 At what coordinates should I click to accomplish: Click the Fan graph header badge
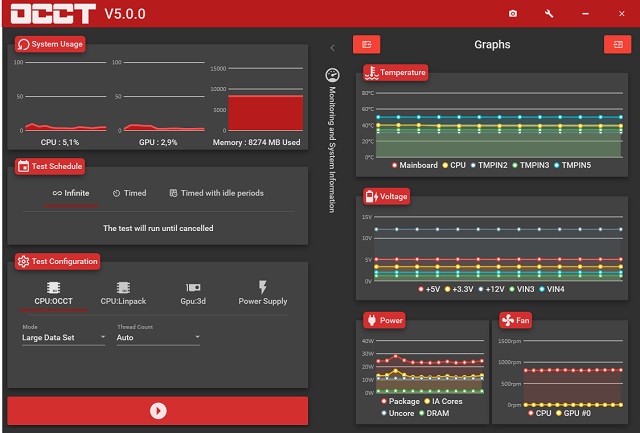516,320
